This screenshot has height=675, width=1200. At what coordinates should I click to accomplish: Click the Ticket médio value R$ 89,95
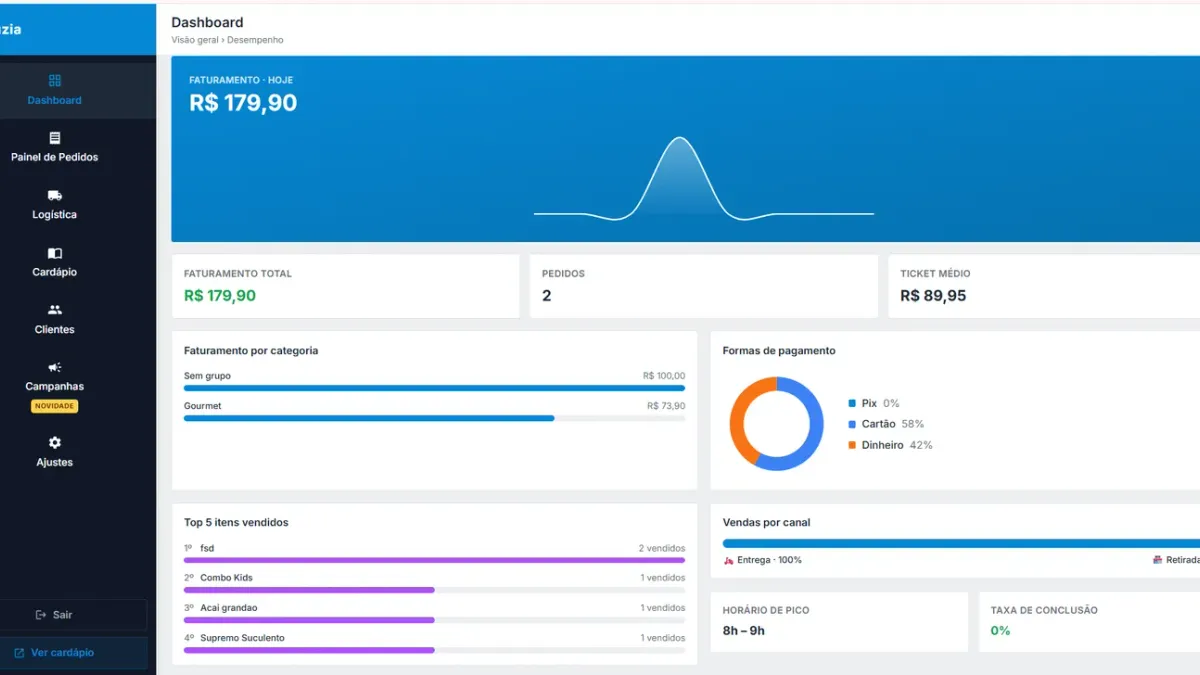(x=933, y=296)
